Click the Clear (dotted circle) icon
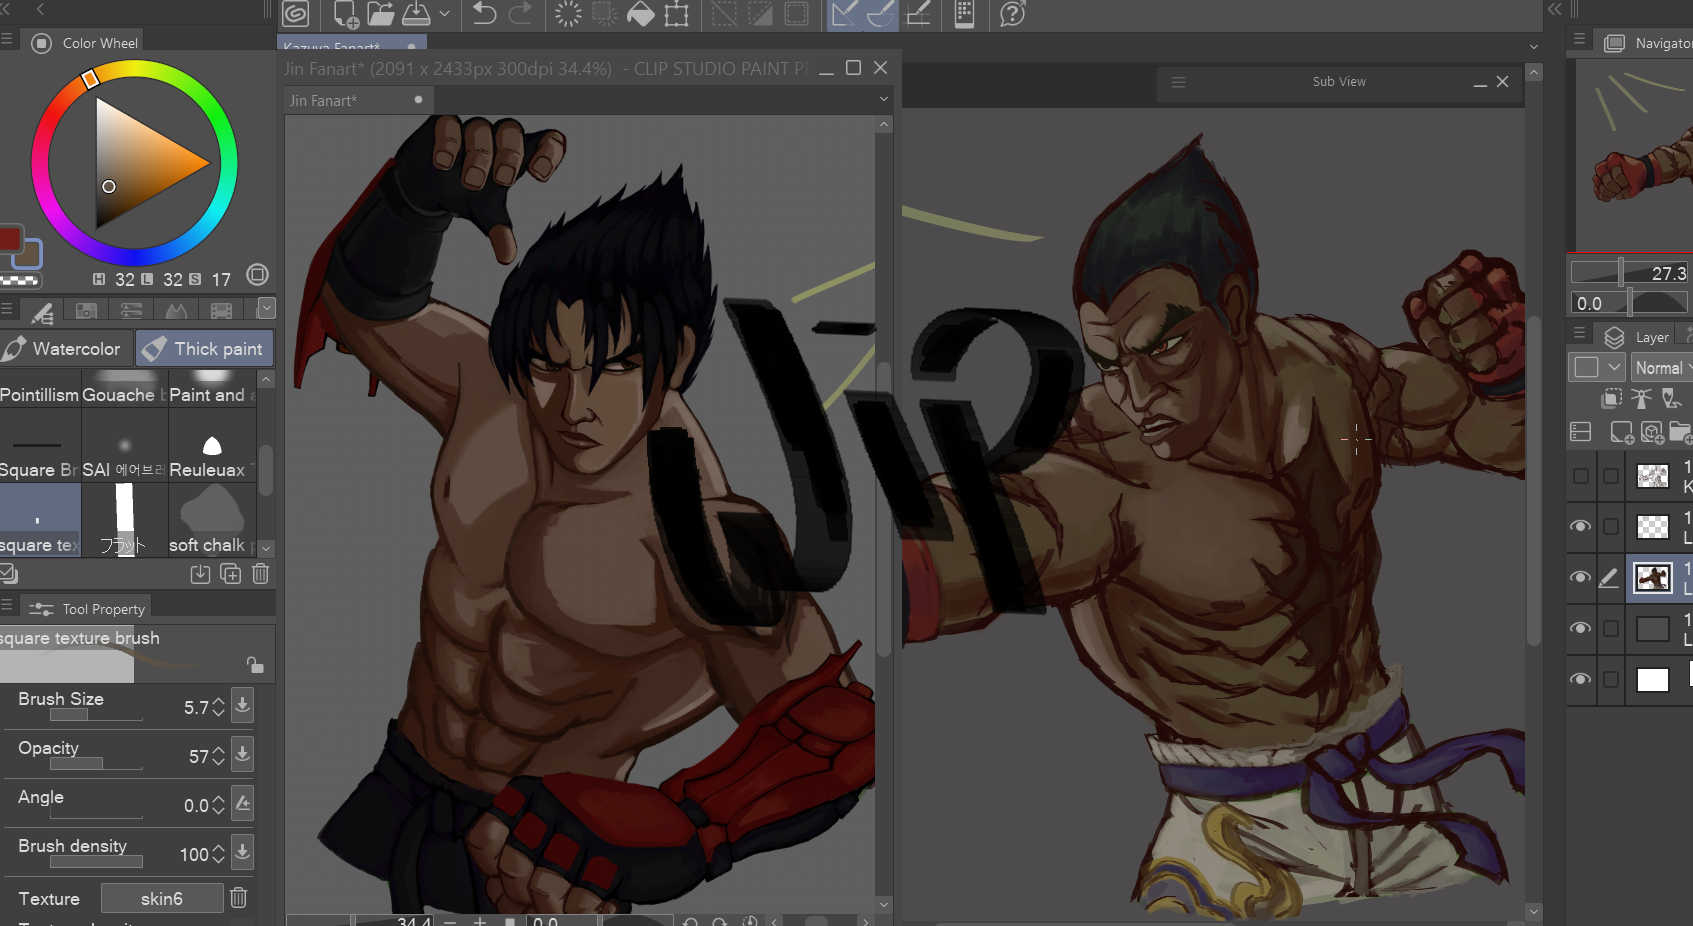The image size is (1693, 926). 568,14
